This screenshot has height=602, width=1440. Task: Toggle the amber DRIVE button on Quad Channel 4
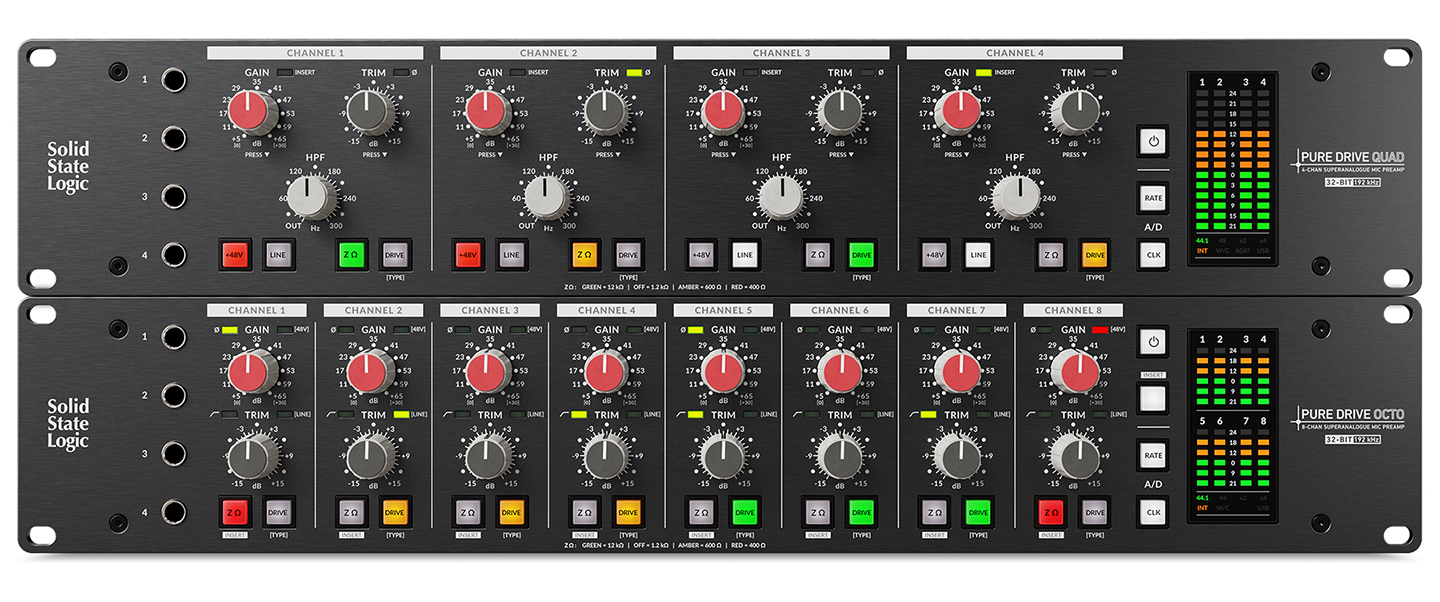coord(1095,255)
